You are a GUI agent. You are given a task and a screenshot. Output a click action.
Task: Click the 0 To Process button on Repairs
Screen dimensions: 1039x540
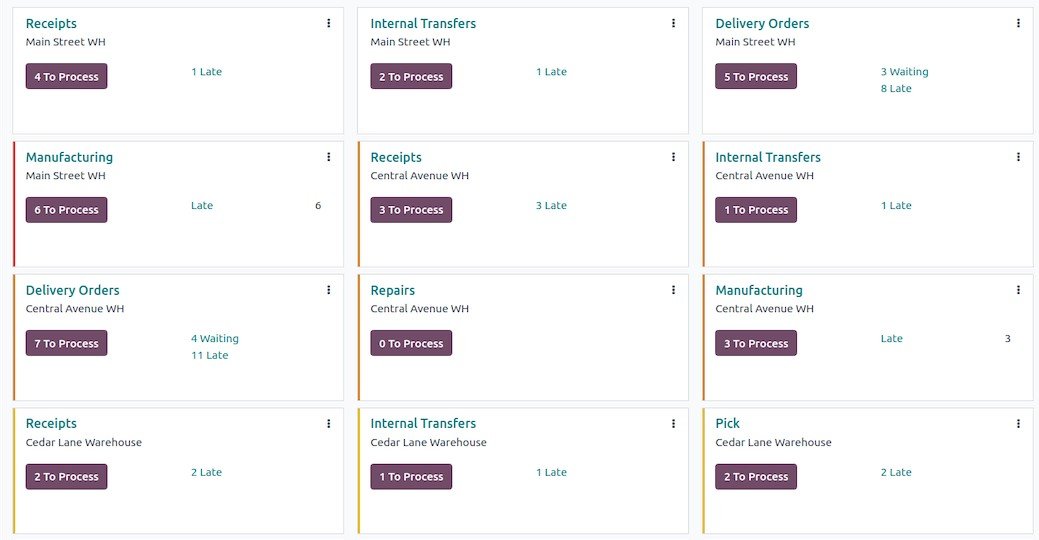[x=411, y=344]
